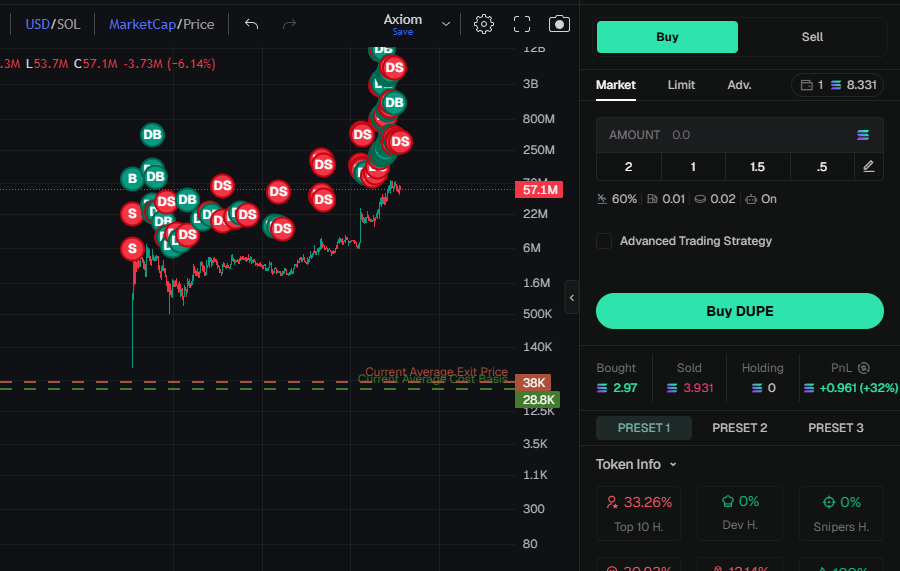This screenshot has height=571, width=900.
Task: Enable Advanced Trading Strategy checkbox
Action: (604, 241)
